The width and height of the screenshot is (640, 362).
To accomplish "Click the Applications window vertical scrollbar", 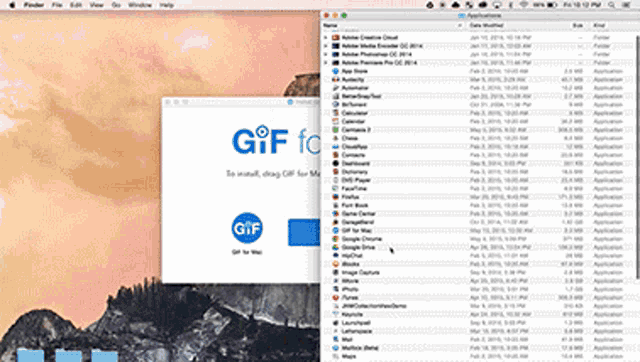I will (637, 157).
